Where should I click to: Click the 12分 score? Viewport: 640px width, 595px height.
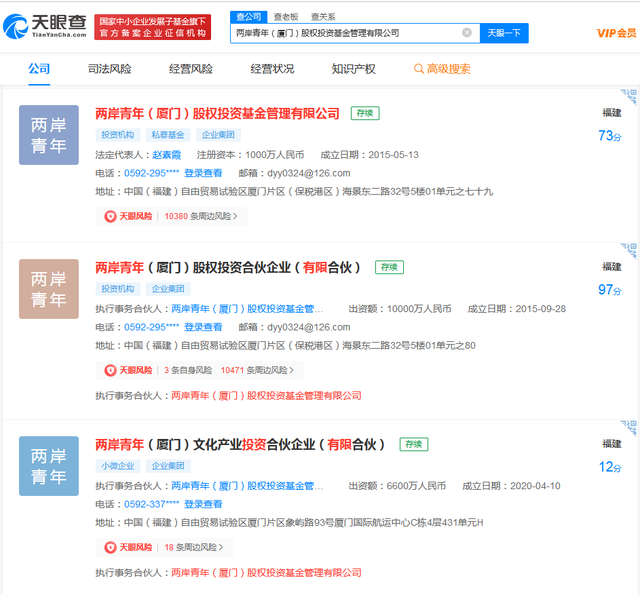tap(610, 466)
